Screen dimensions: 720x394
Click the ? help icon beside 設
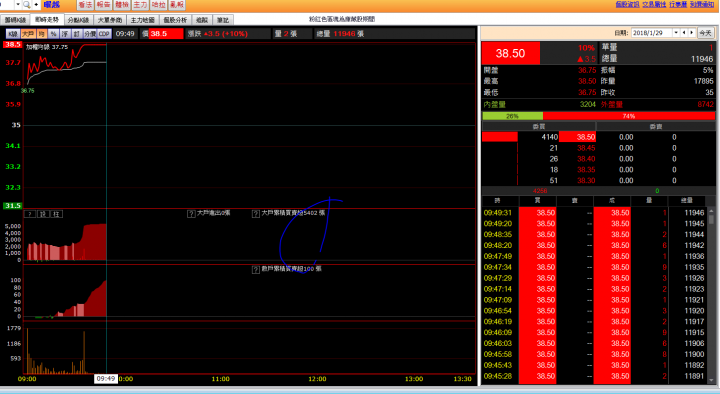(x=29, y=214)
